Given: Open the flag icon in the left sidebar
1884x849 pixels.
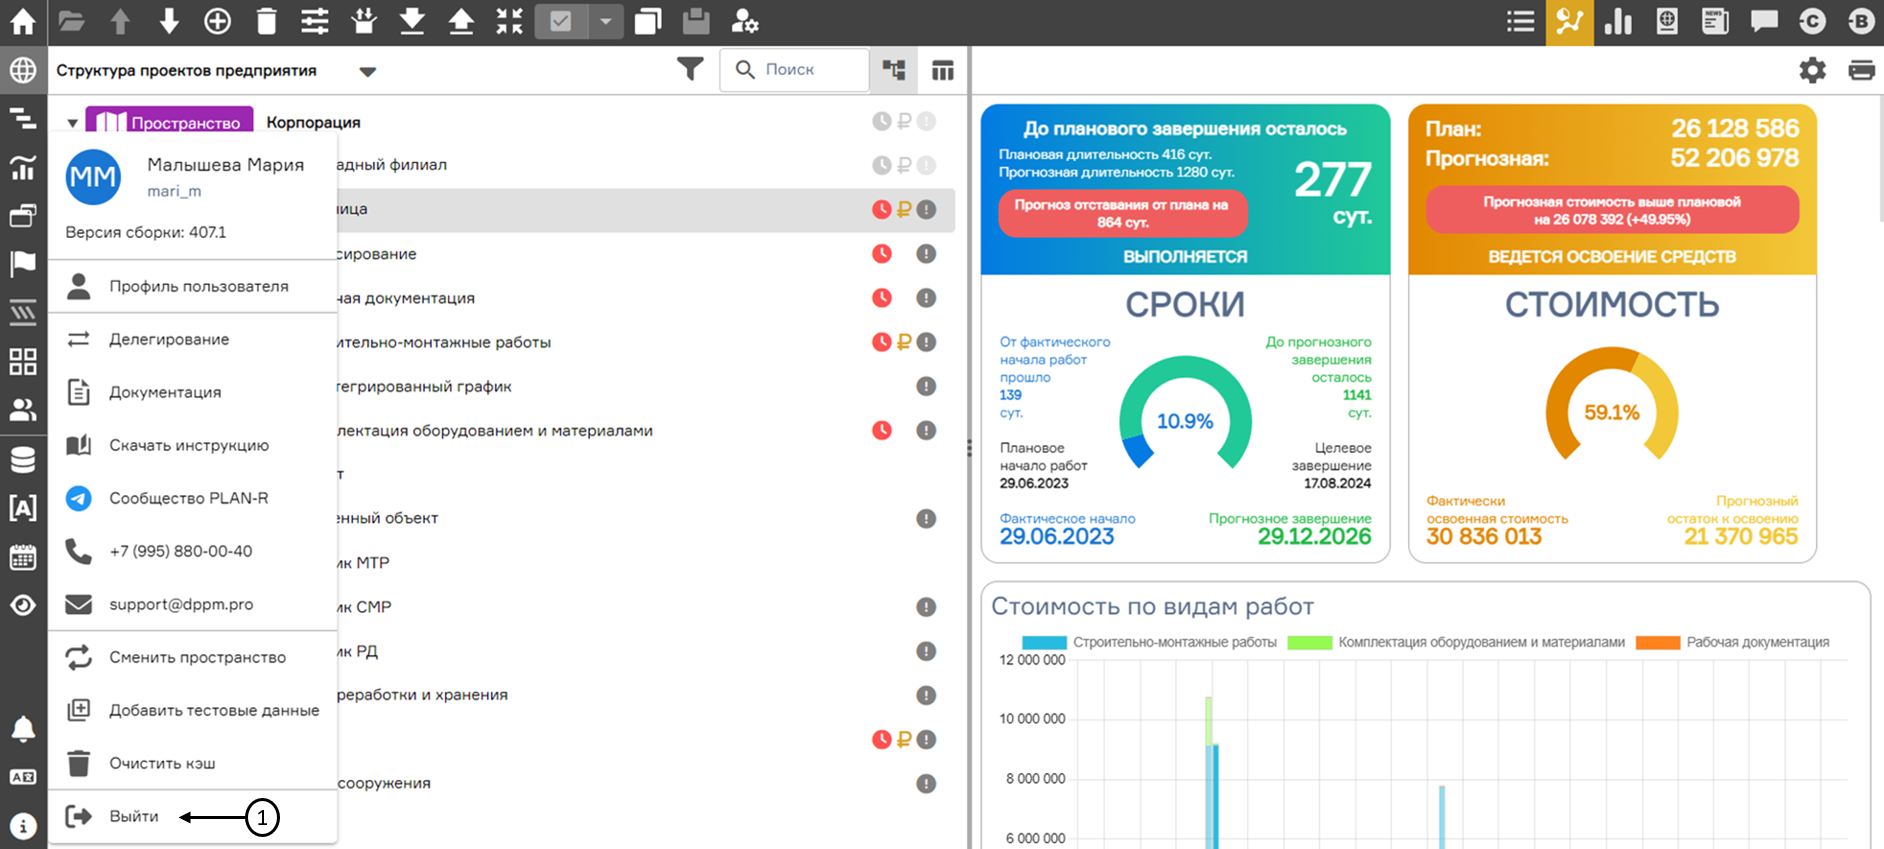Looking at the screenshot, I should [23, 264].
